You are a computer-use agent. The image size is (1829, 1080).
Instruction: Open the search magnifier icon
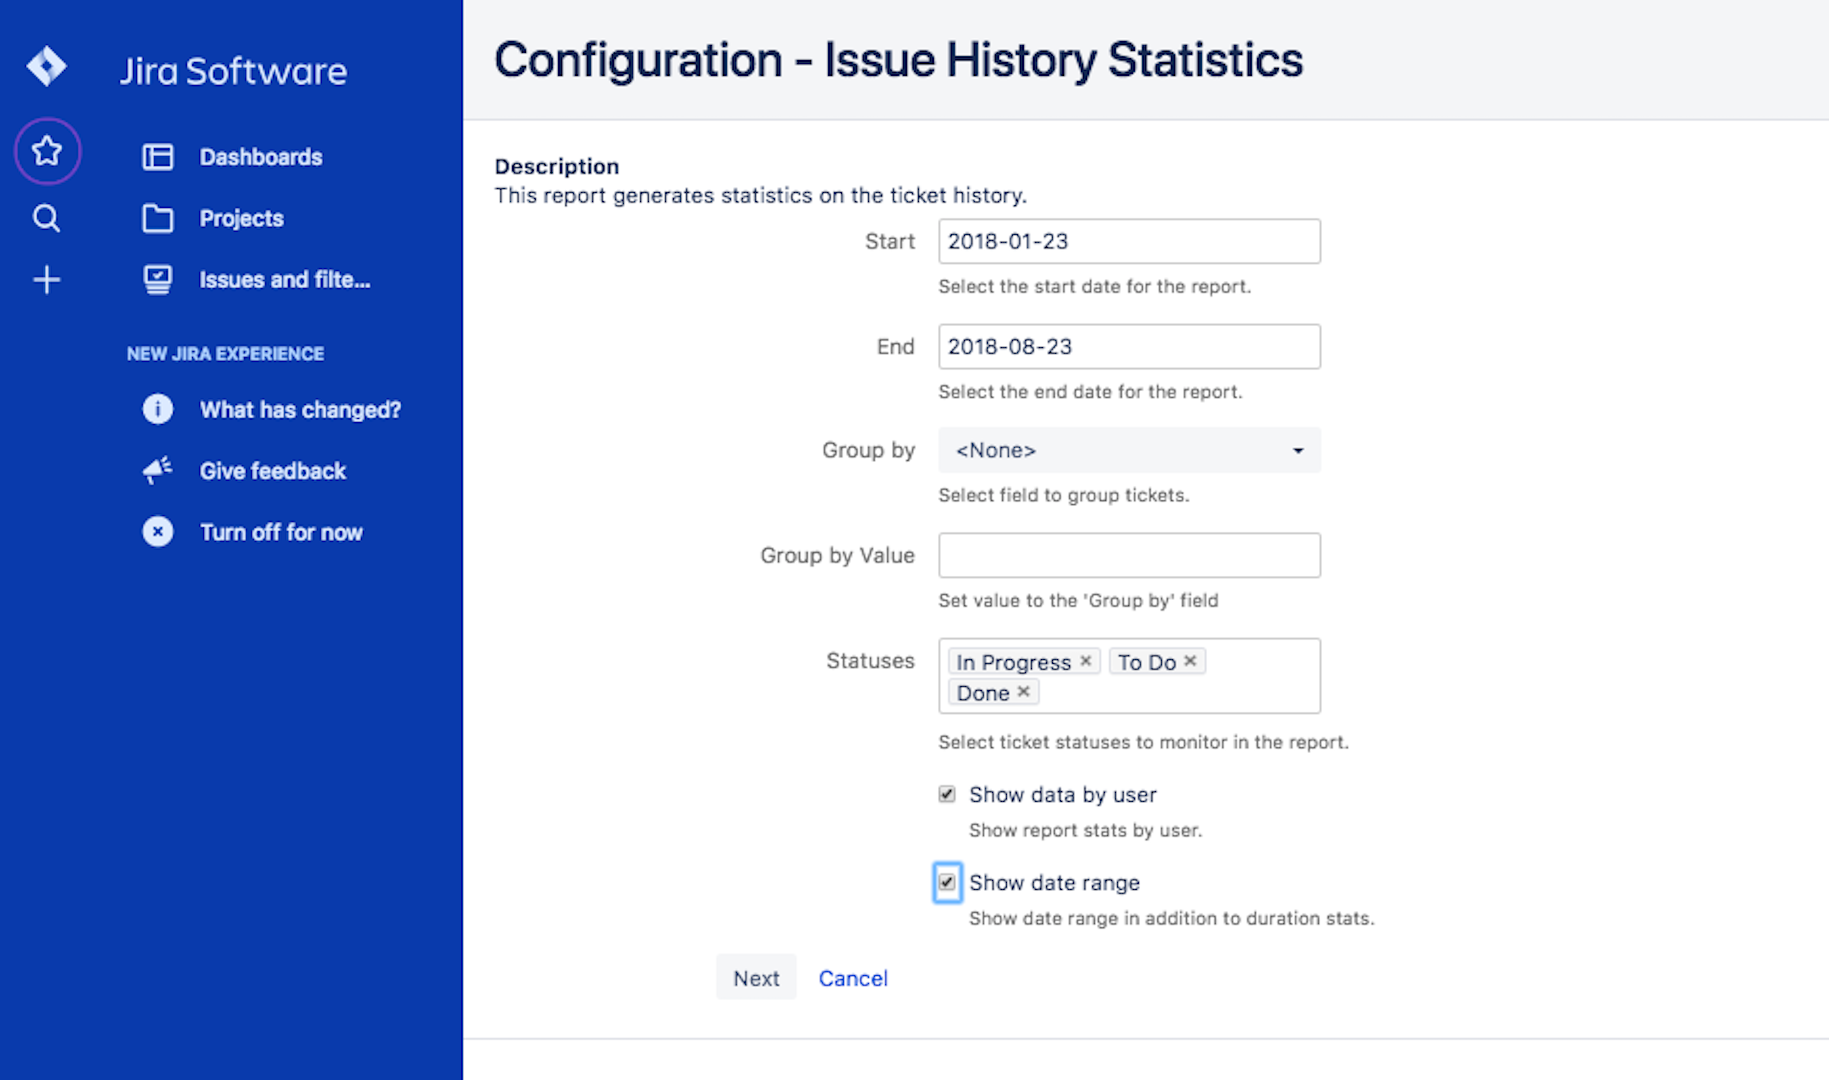pos(46,218)
